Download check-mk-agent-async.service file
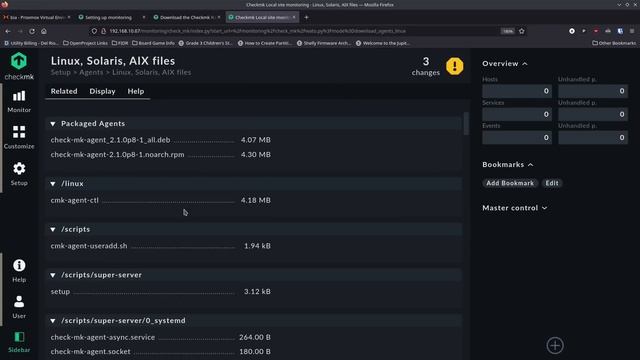 point(103,337)
